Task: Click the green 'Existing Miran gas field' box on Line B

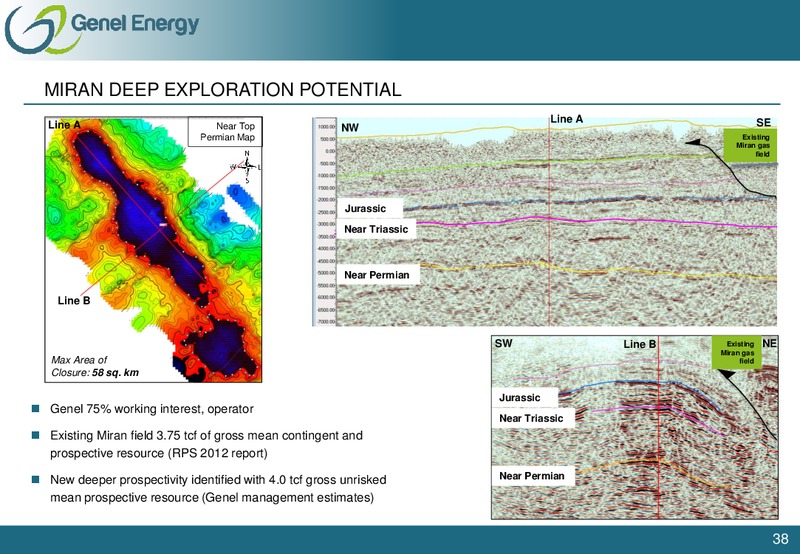Action: (x=737, y=352)
